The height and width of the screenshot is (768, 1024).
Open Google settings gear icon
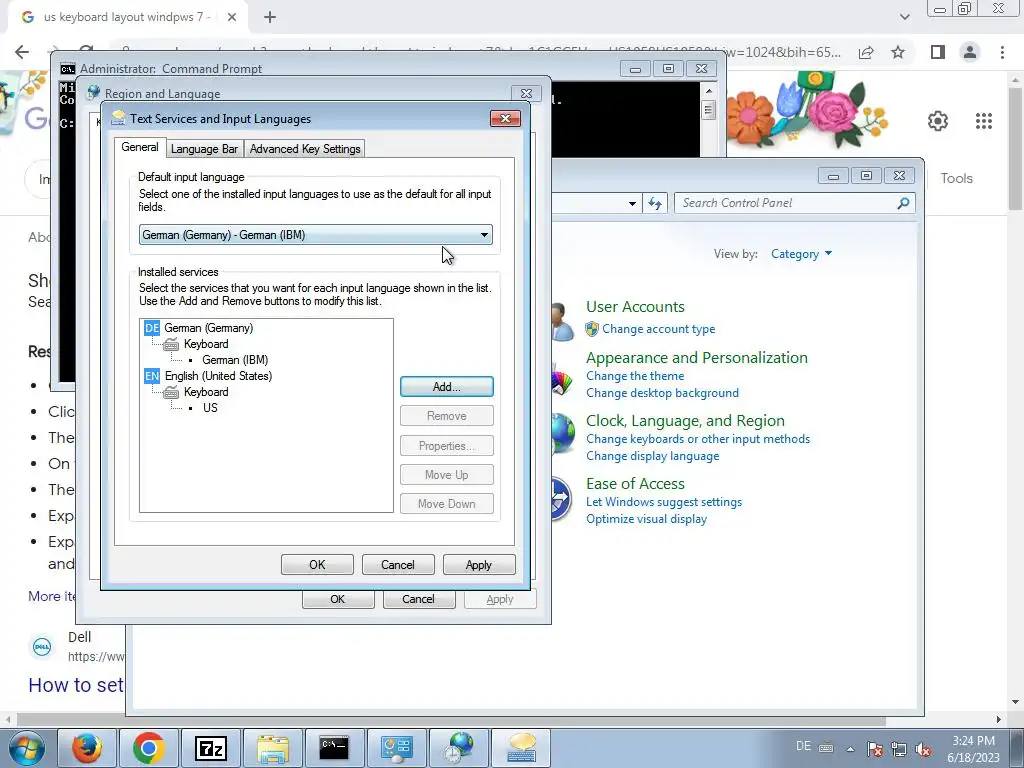[x=938, y=121]
